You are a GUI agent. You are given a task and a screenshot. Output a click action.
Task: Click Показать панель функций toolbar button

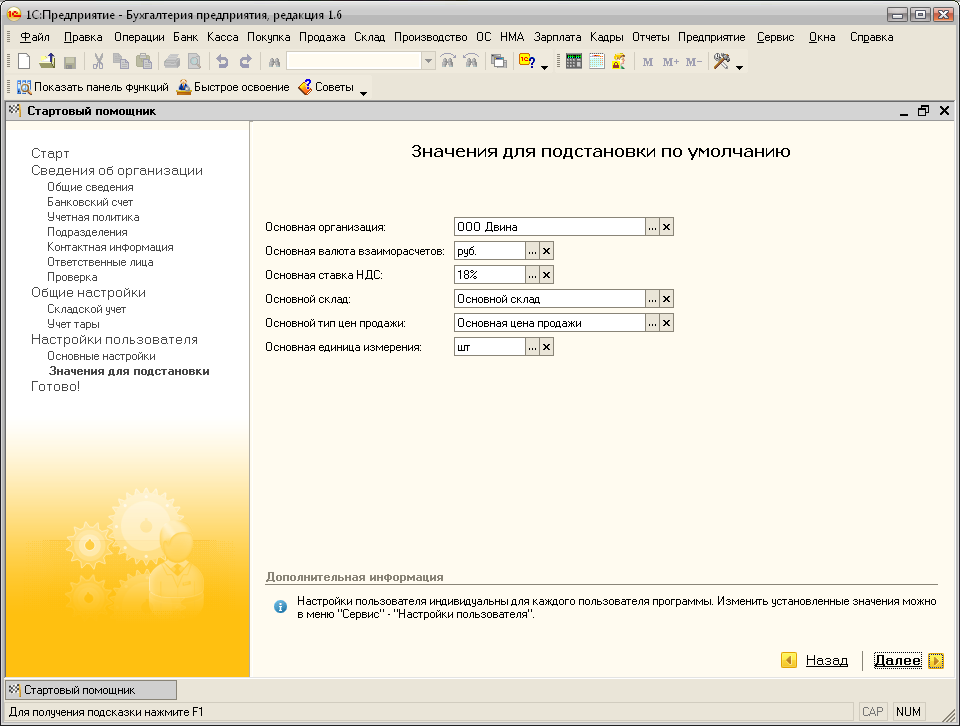click(92, 87)
